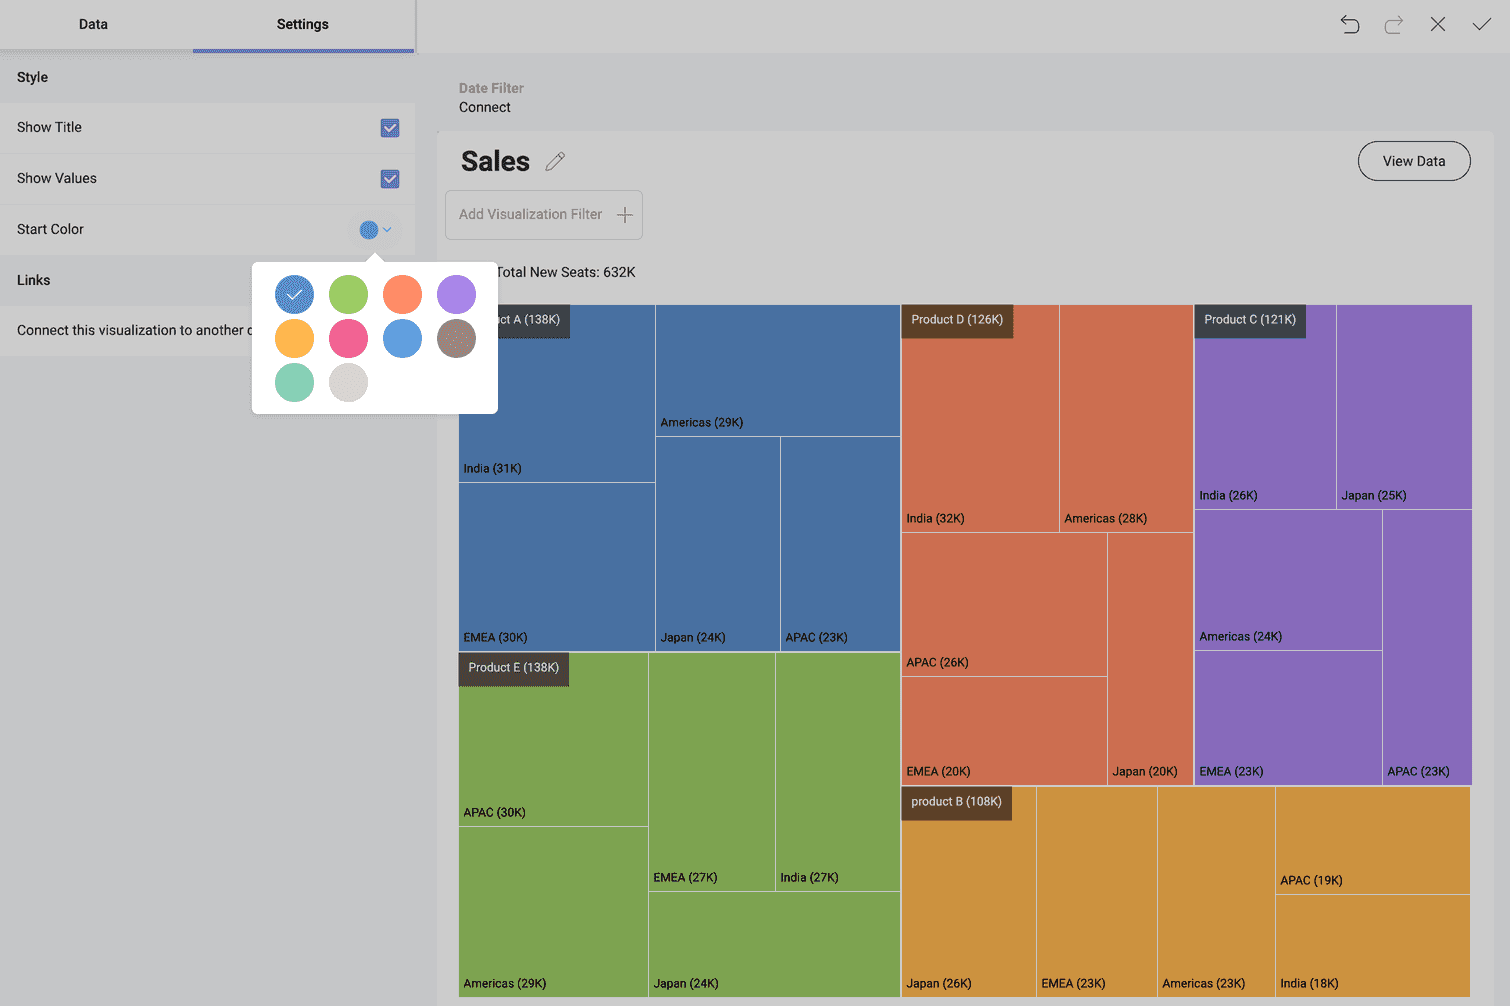Click Add Visualization Filter button
The width and height of the screenshot is (1510, 1006).
pos(544,215)
